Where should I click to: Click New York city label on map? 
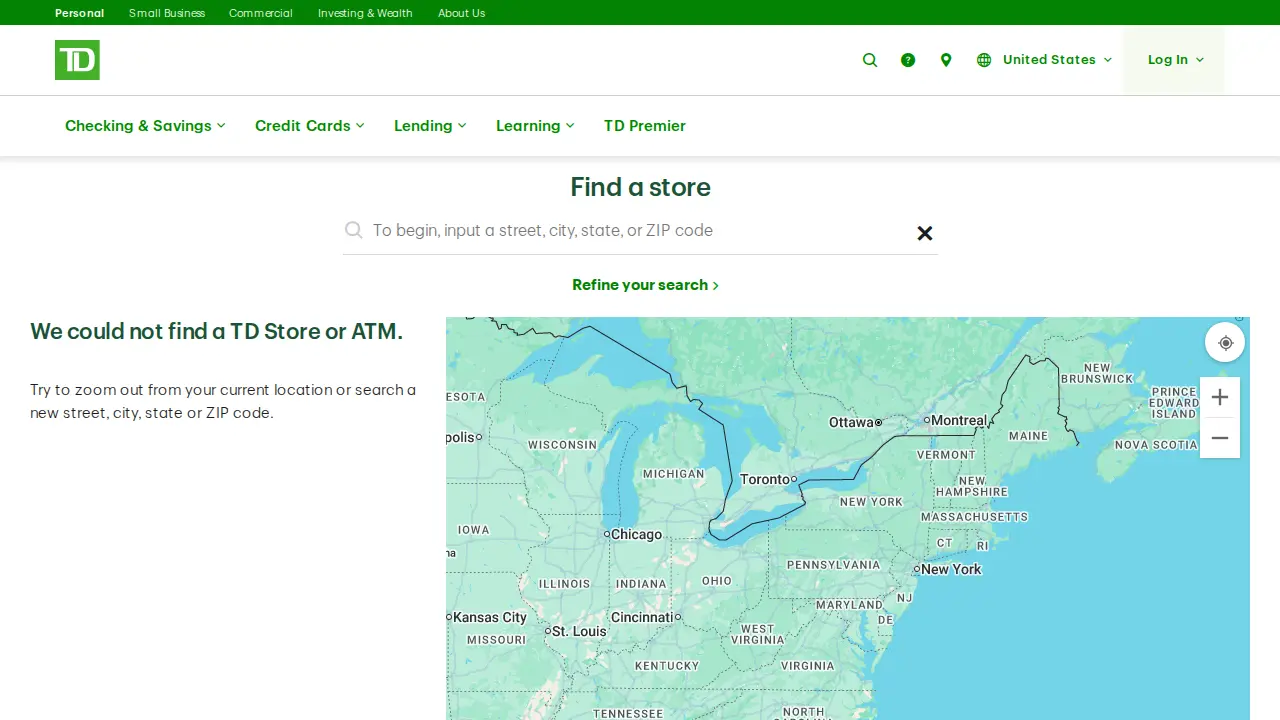coord(951,569)
